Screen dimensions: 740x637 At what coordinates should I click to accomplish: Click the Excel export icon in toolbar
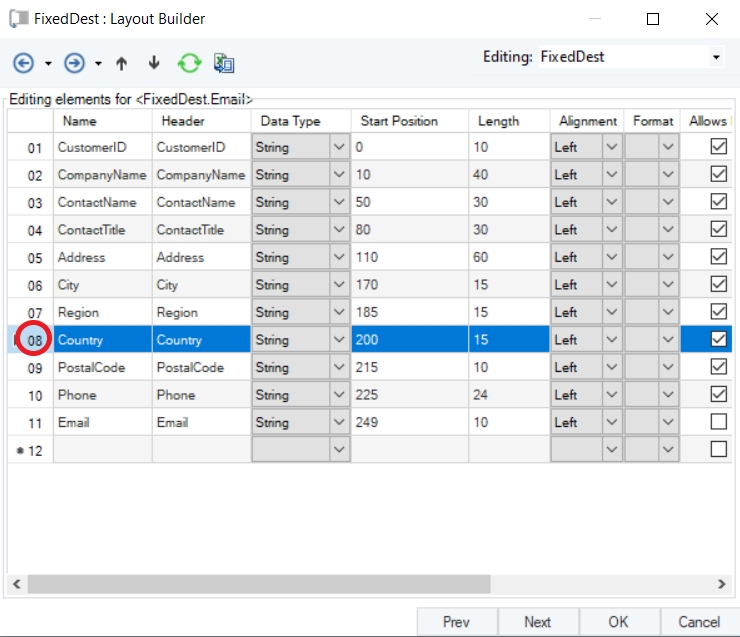tap(224, 63)
